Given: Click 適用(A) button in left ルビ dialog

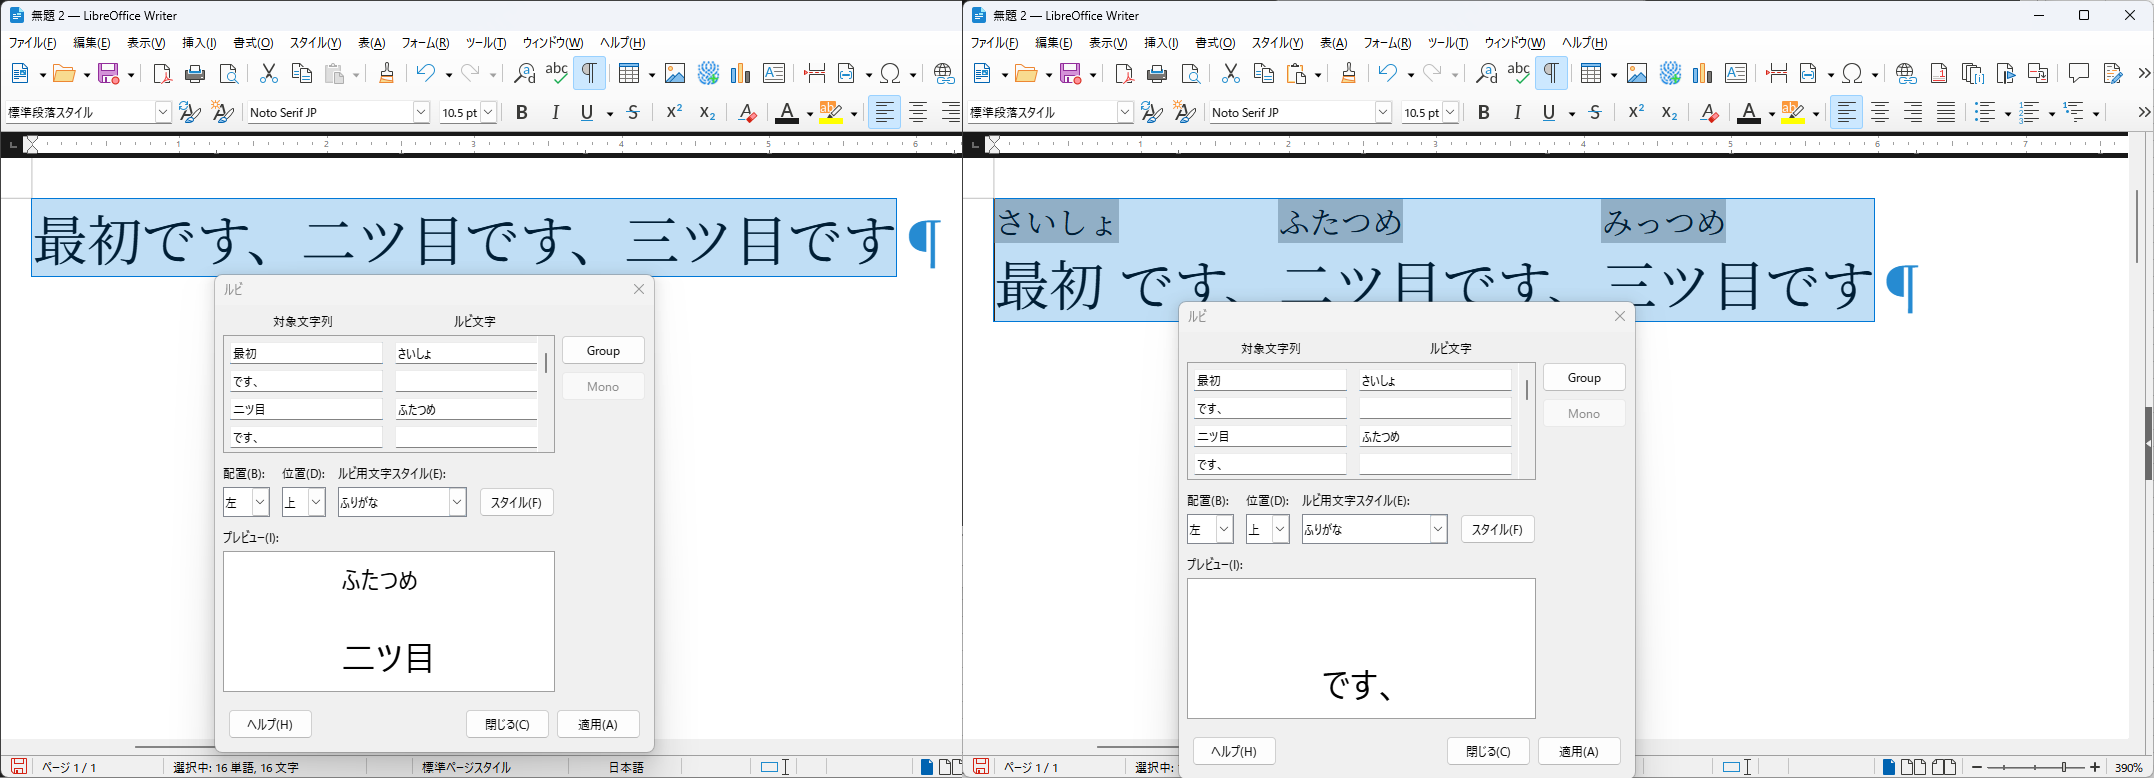Looking at the screenshot, I should 598,724.
